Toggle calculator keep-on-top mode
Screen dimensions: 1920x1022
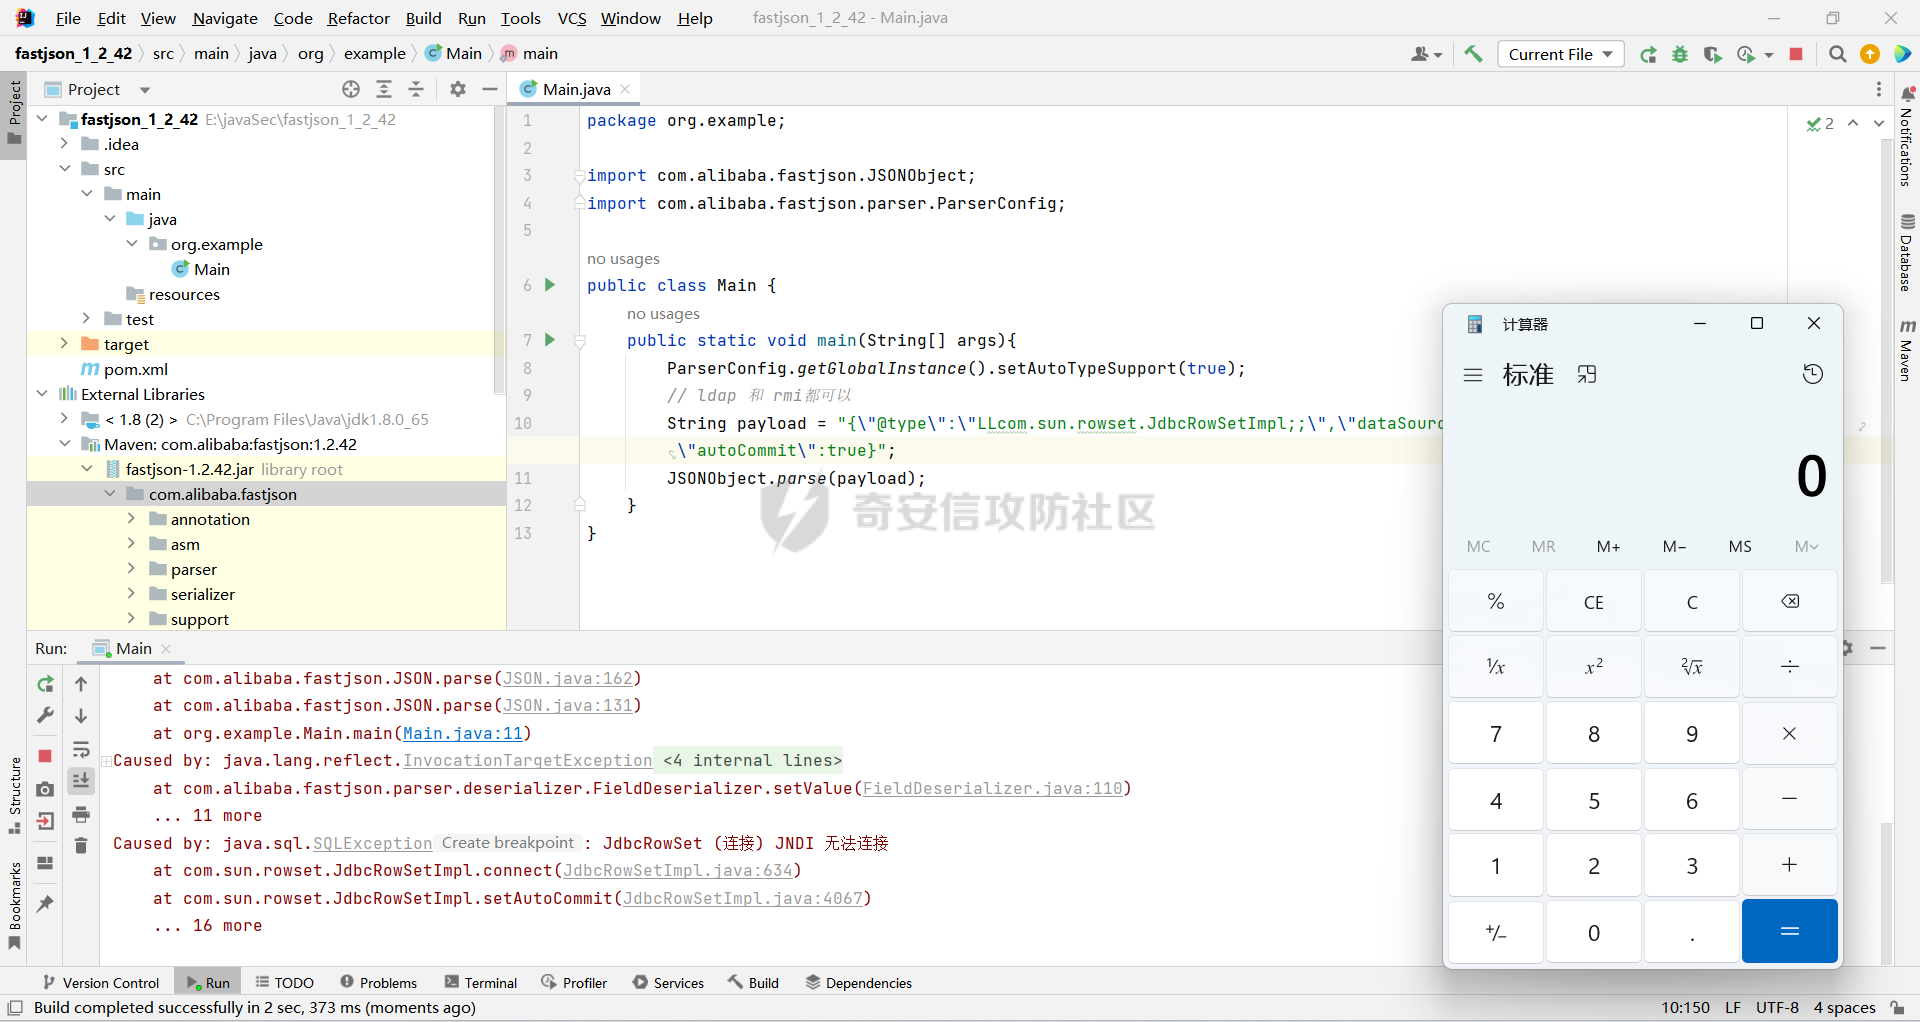(x=1587, y=375)
